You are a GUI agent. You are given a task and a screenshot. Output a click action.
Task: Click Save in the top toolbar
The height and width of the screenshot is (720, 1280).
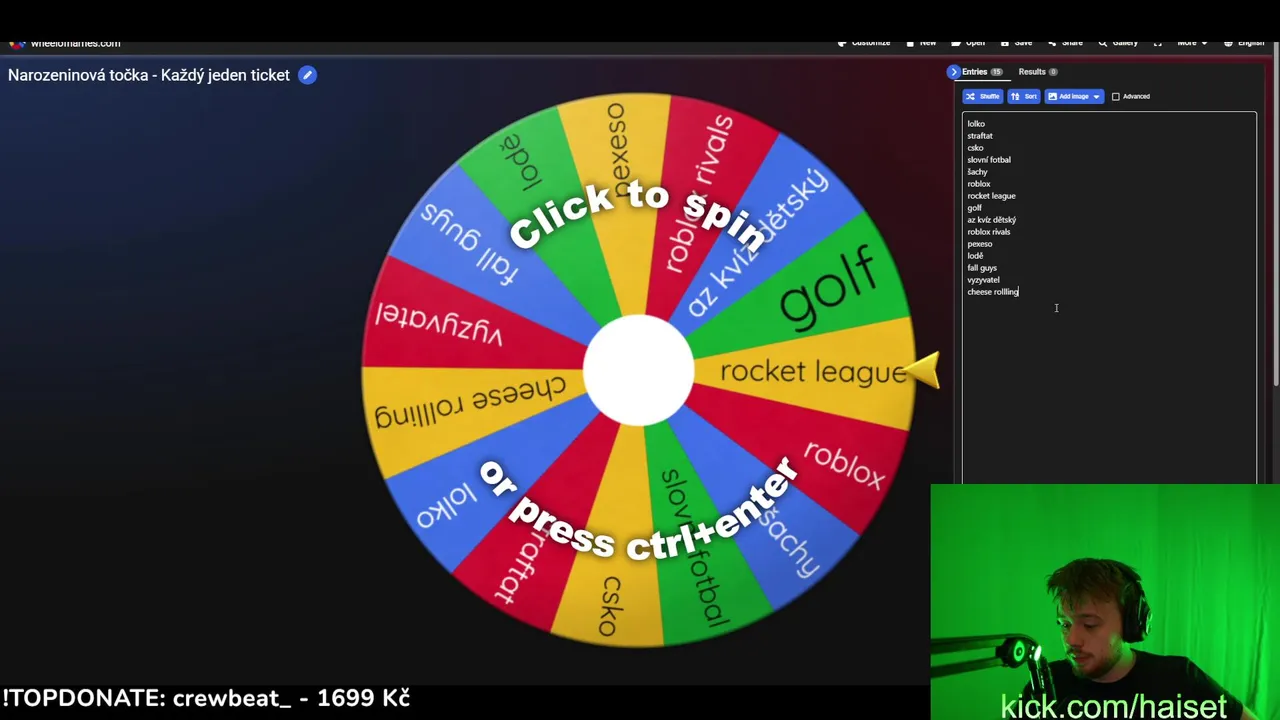click(x=1016, y=43)
